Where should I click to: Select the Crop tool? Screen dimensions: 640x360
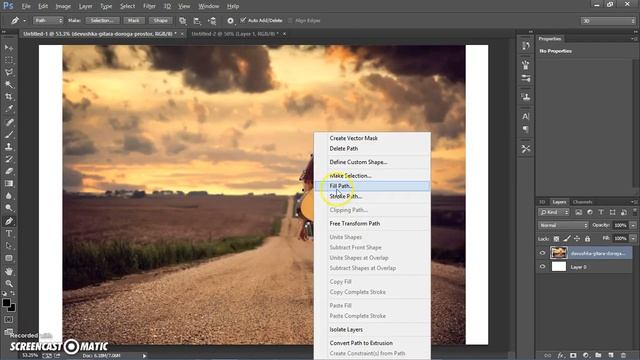pyautogui.click(x=9, y=97)
